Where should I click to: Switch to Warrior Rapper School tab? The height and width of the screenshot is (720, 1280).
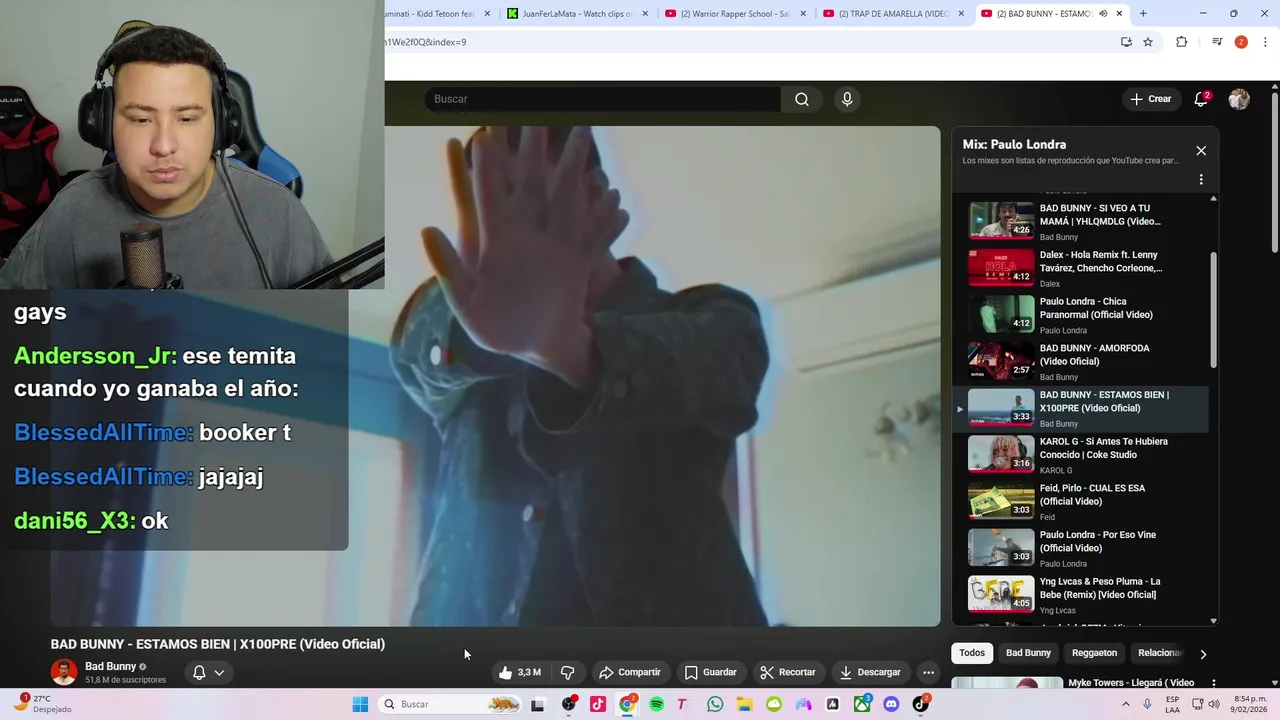tap(735, 14)
